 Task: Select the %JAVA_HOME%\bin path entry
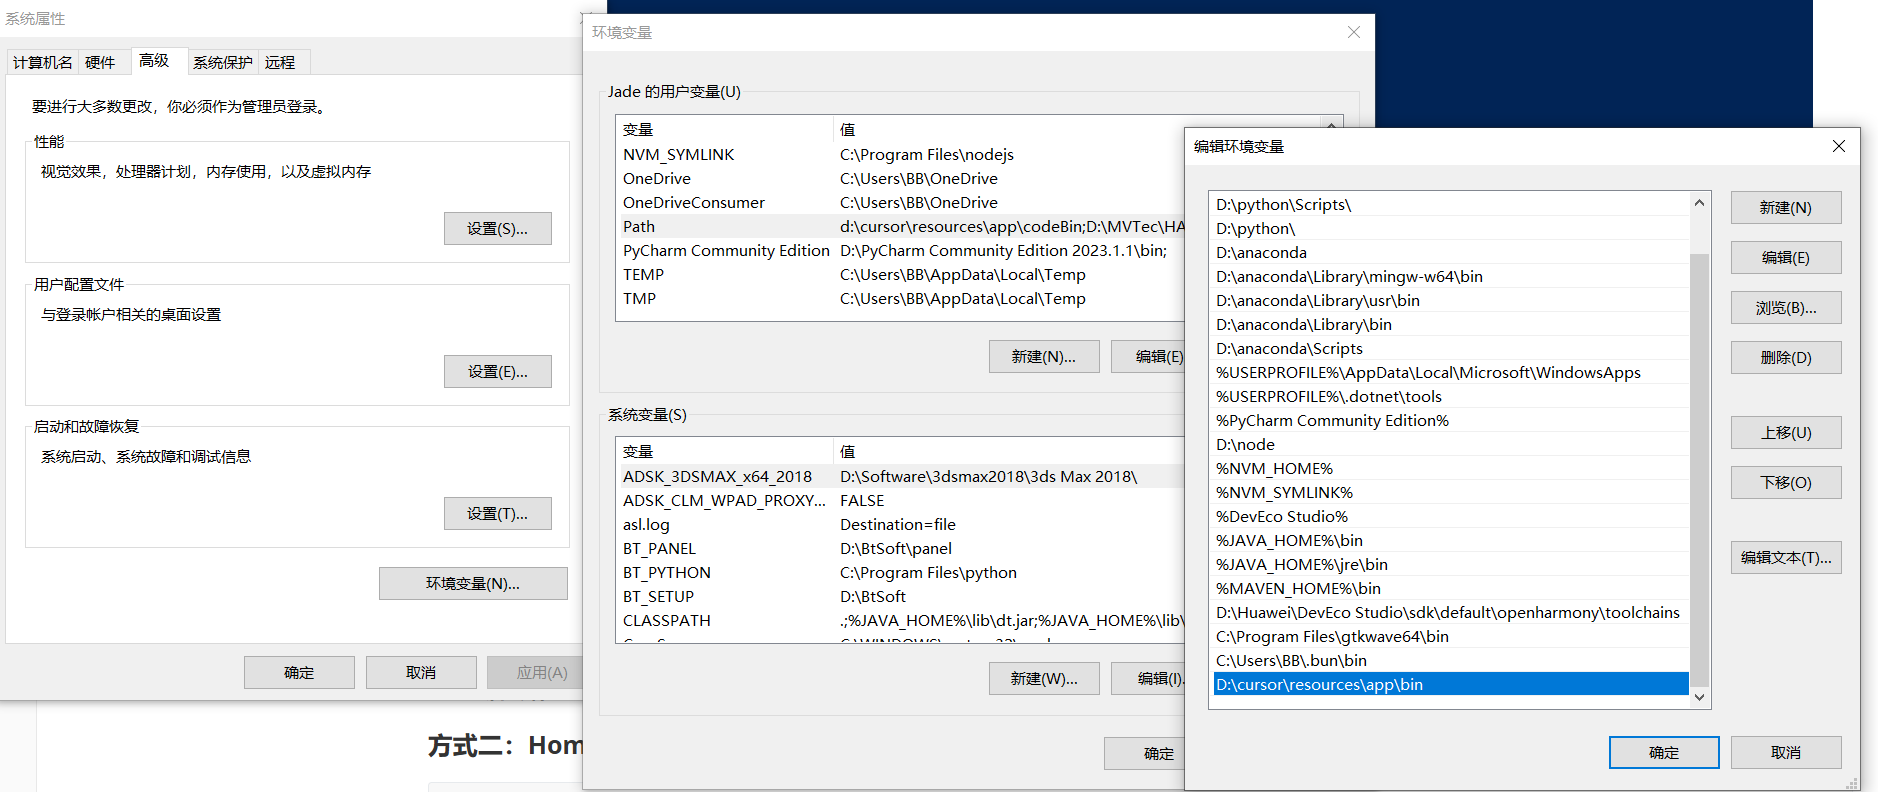coord(1289,541)
